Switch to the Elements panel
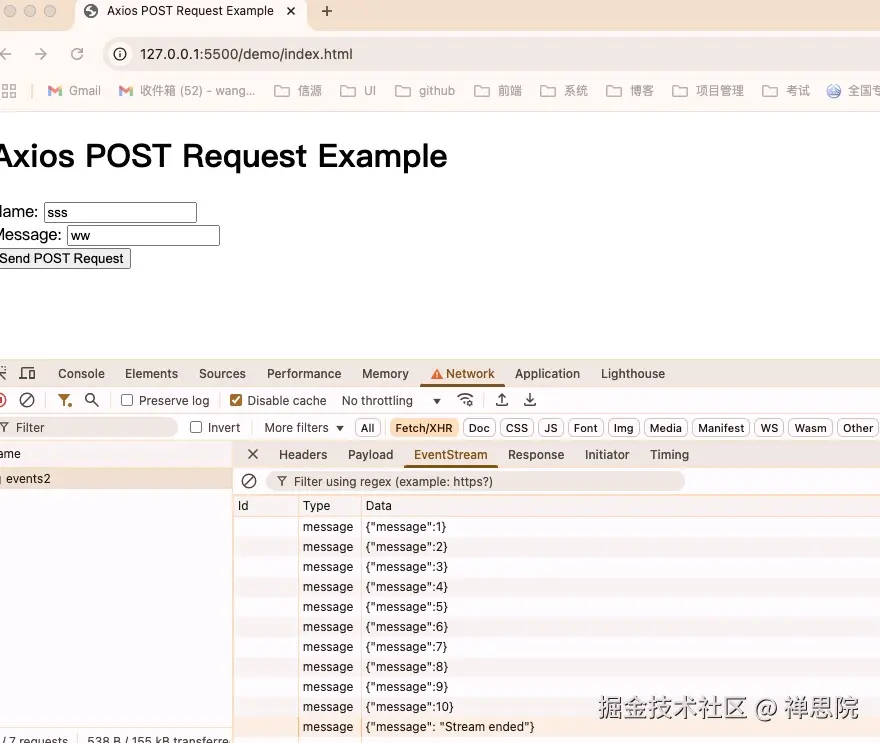The image size is (880, 743). click(152, 374)
